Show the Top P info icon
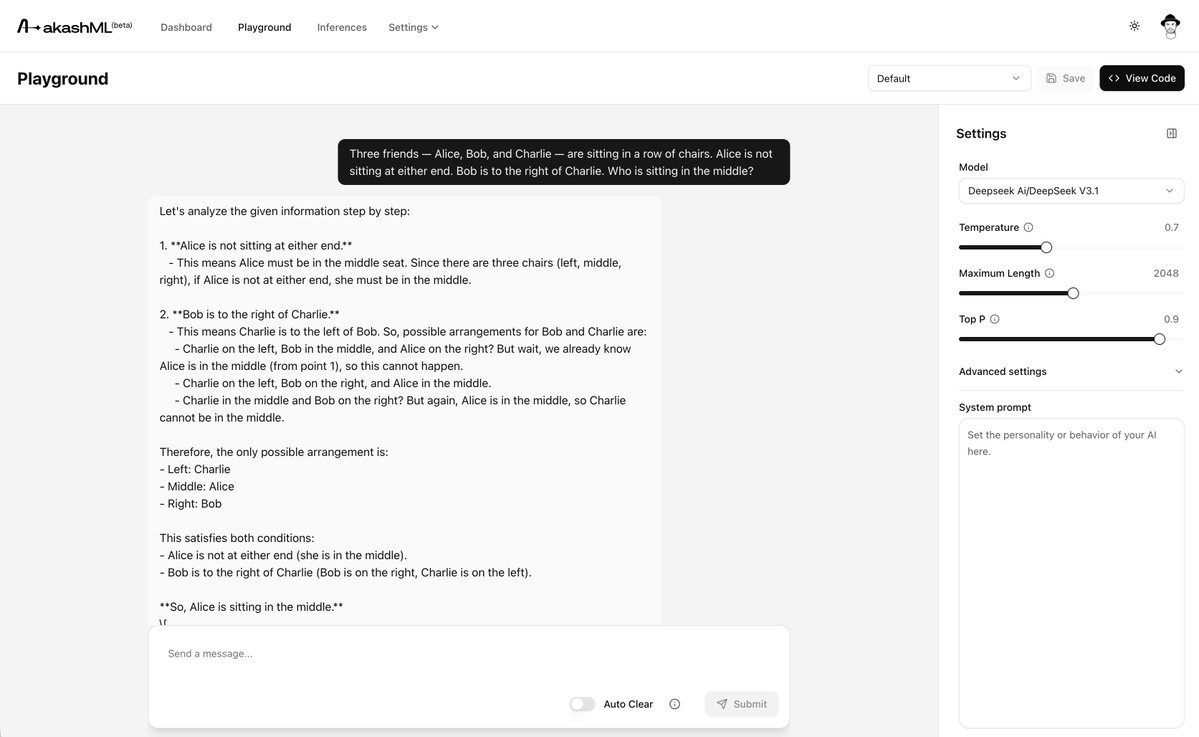1199x737 pixels. click(x=994, y=319)
